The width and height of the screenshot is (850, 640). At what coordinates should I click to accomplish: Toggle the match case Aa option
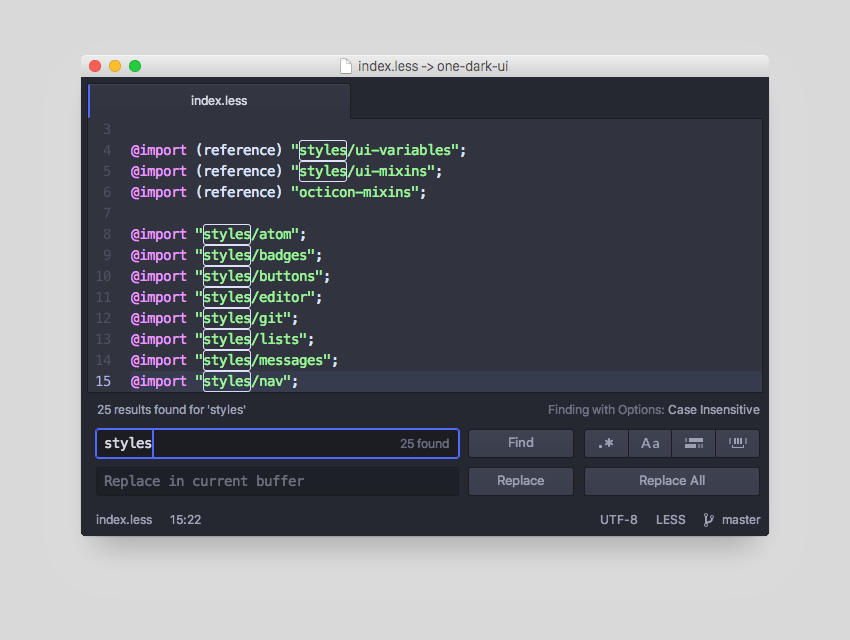pyautogui.click(x=650, y=443)
